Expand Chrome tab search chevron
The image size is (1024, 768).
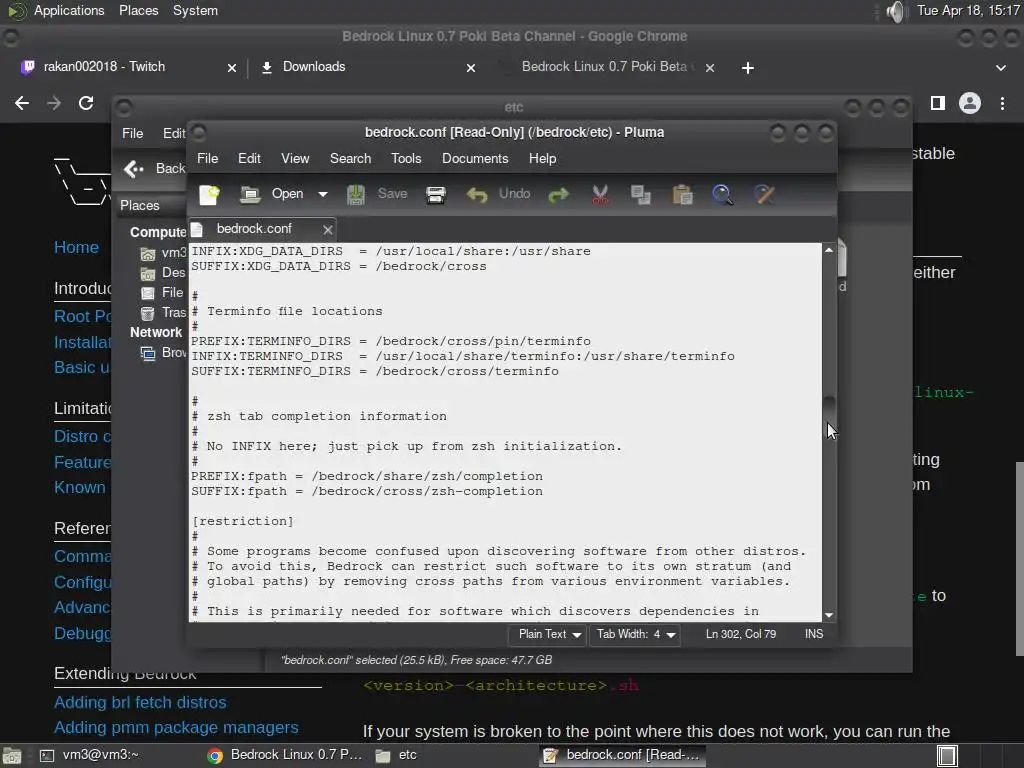(1000, 68)
